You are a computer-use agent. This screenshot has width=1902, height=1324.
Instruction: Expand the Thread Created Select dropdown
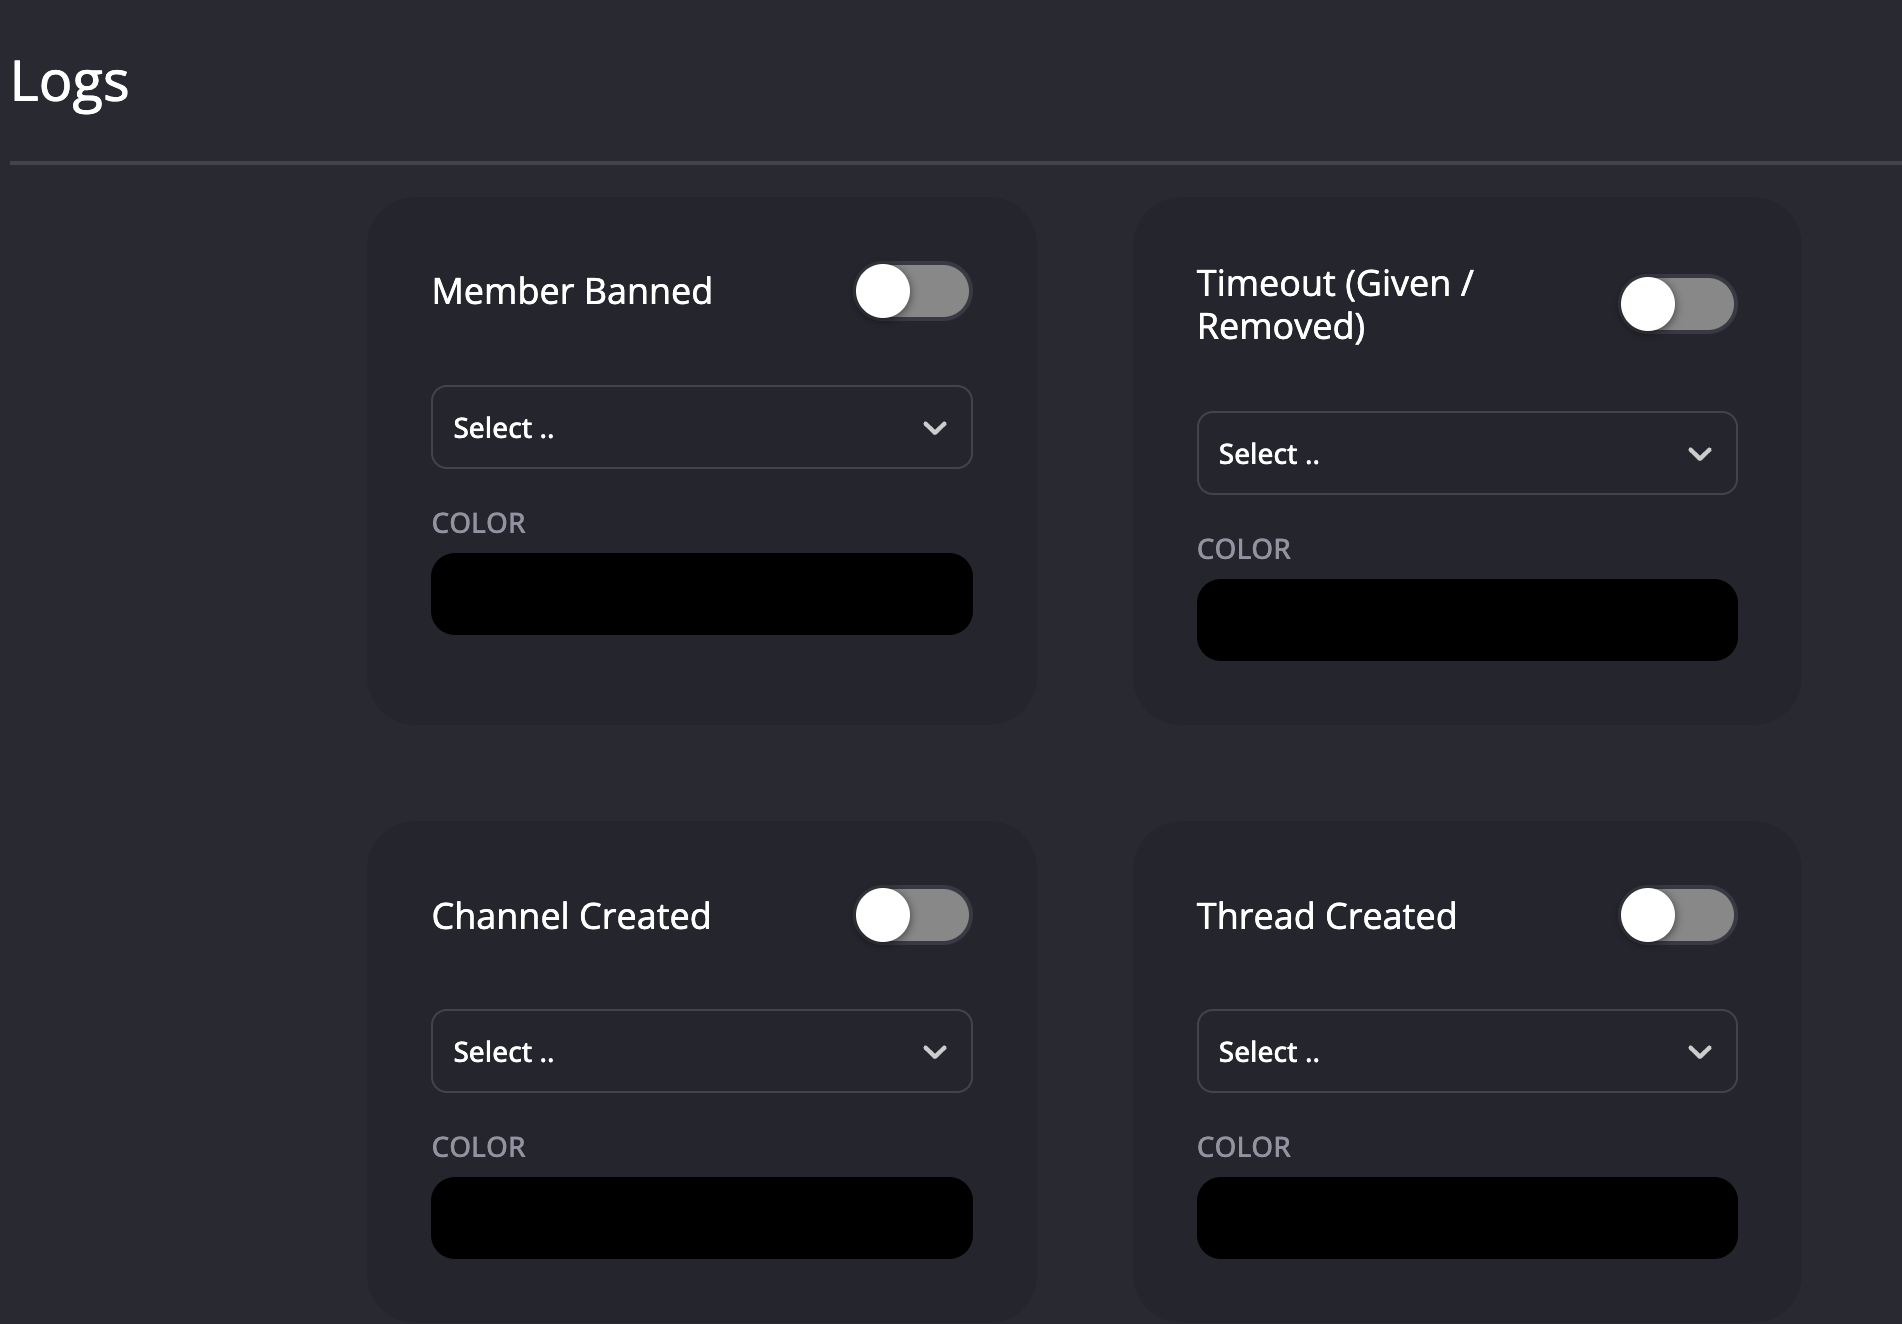(x=1466, y=1052)
